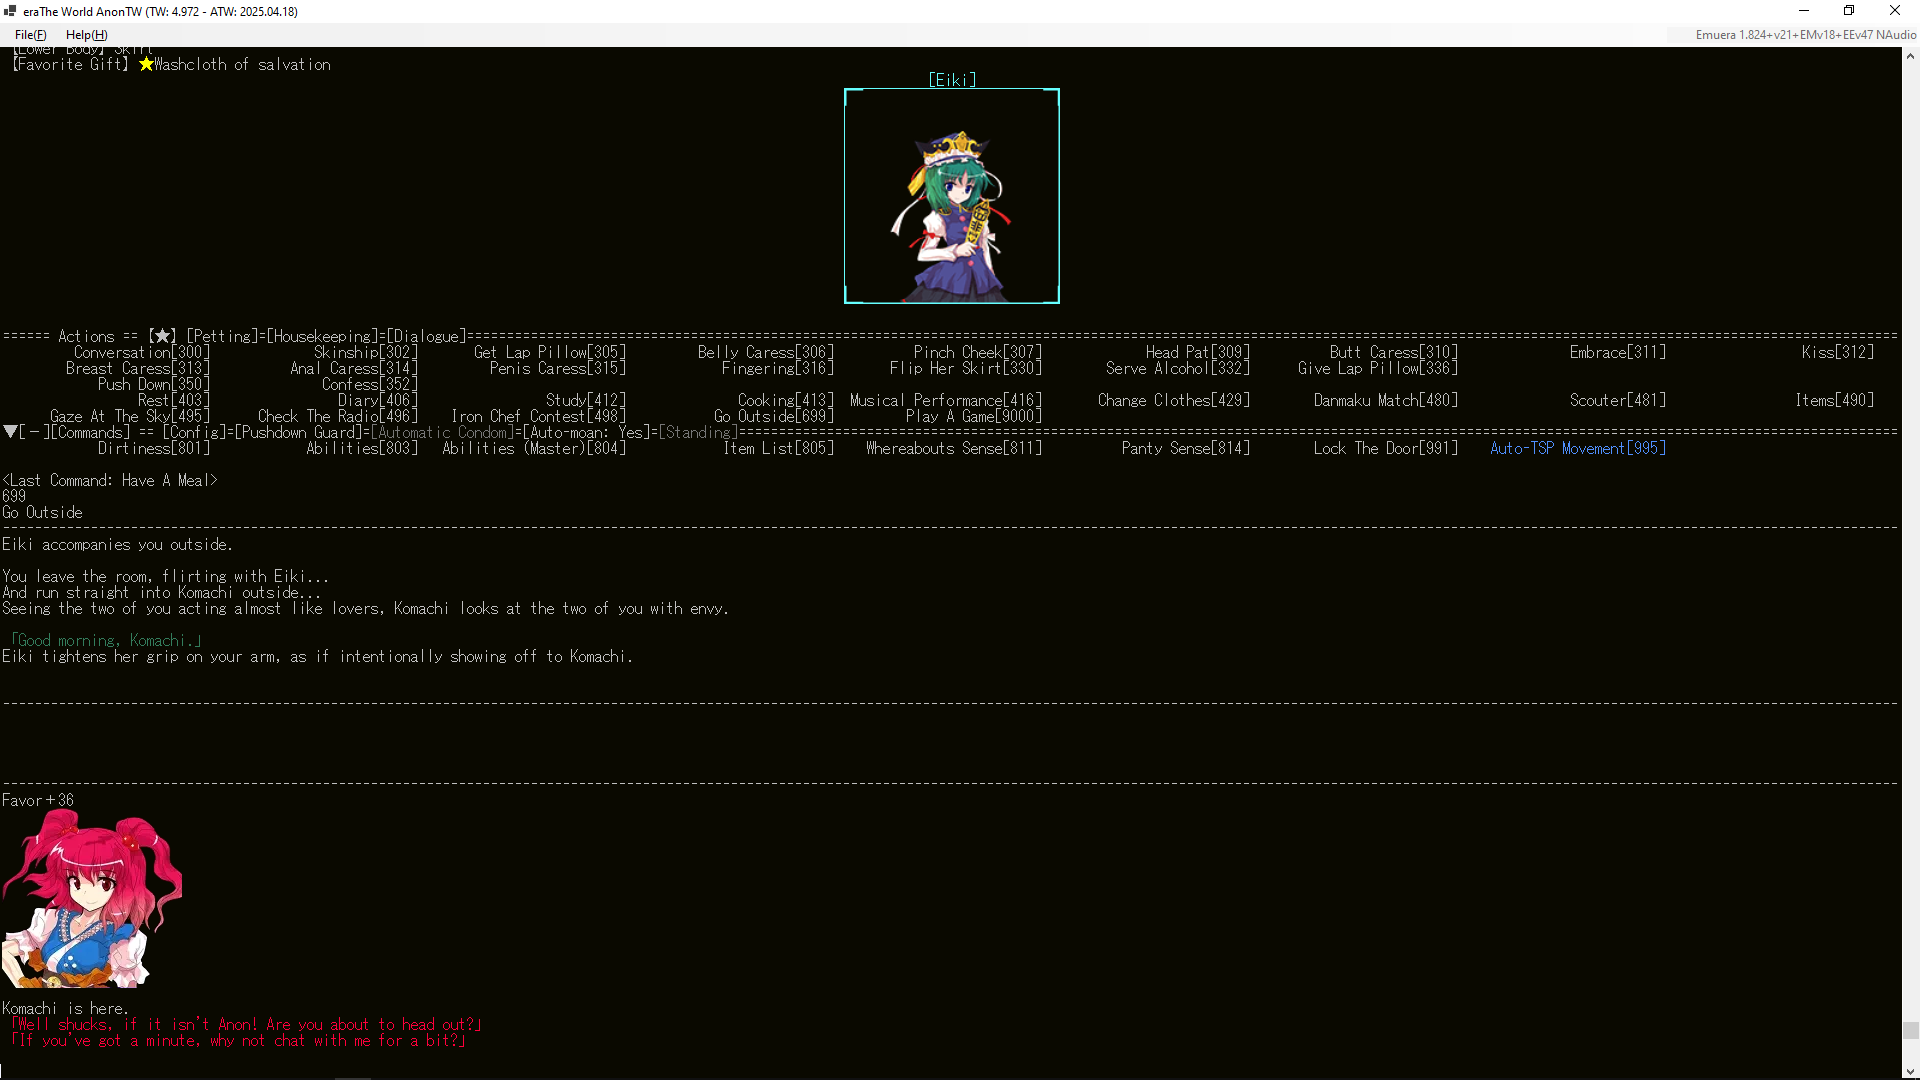1920x1080 pixels.
Task: Click Eiki's character portrait
Action: click(x=951, y=196)
